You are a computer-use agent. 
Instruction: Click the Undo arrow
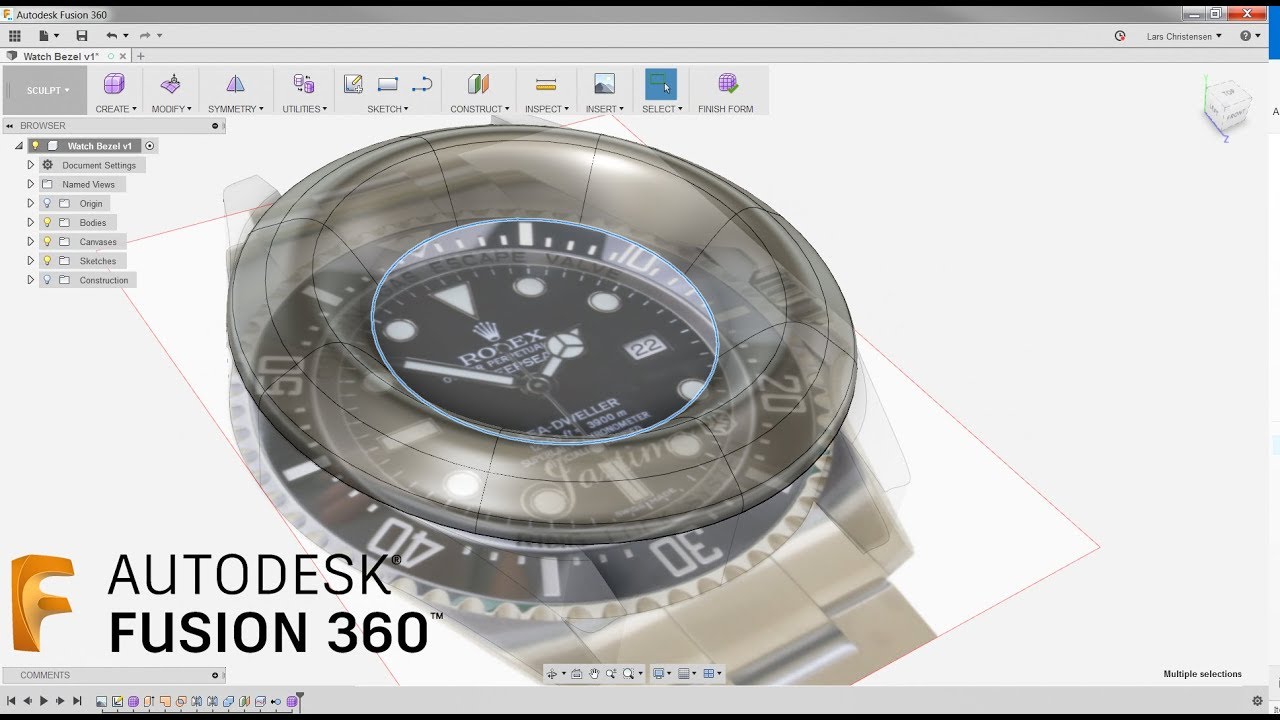[x=112, y=36]
